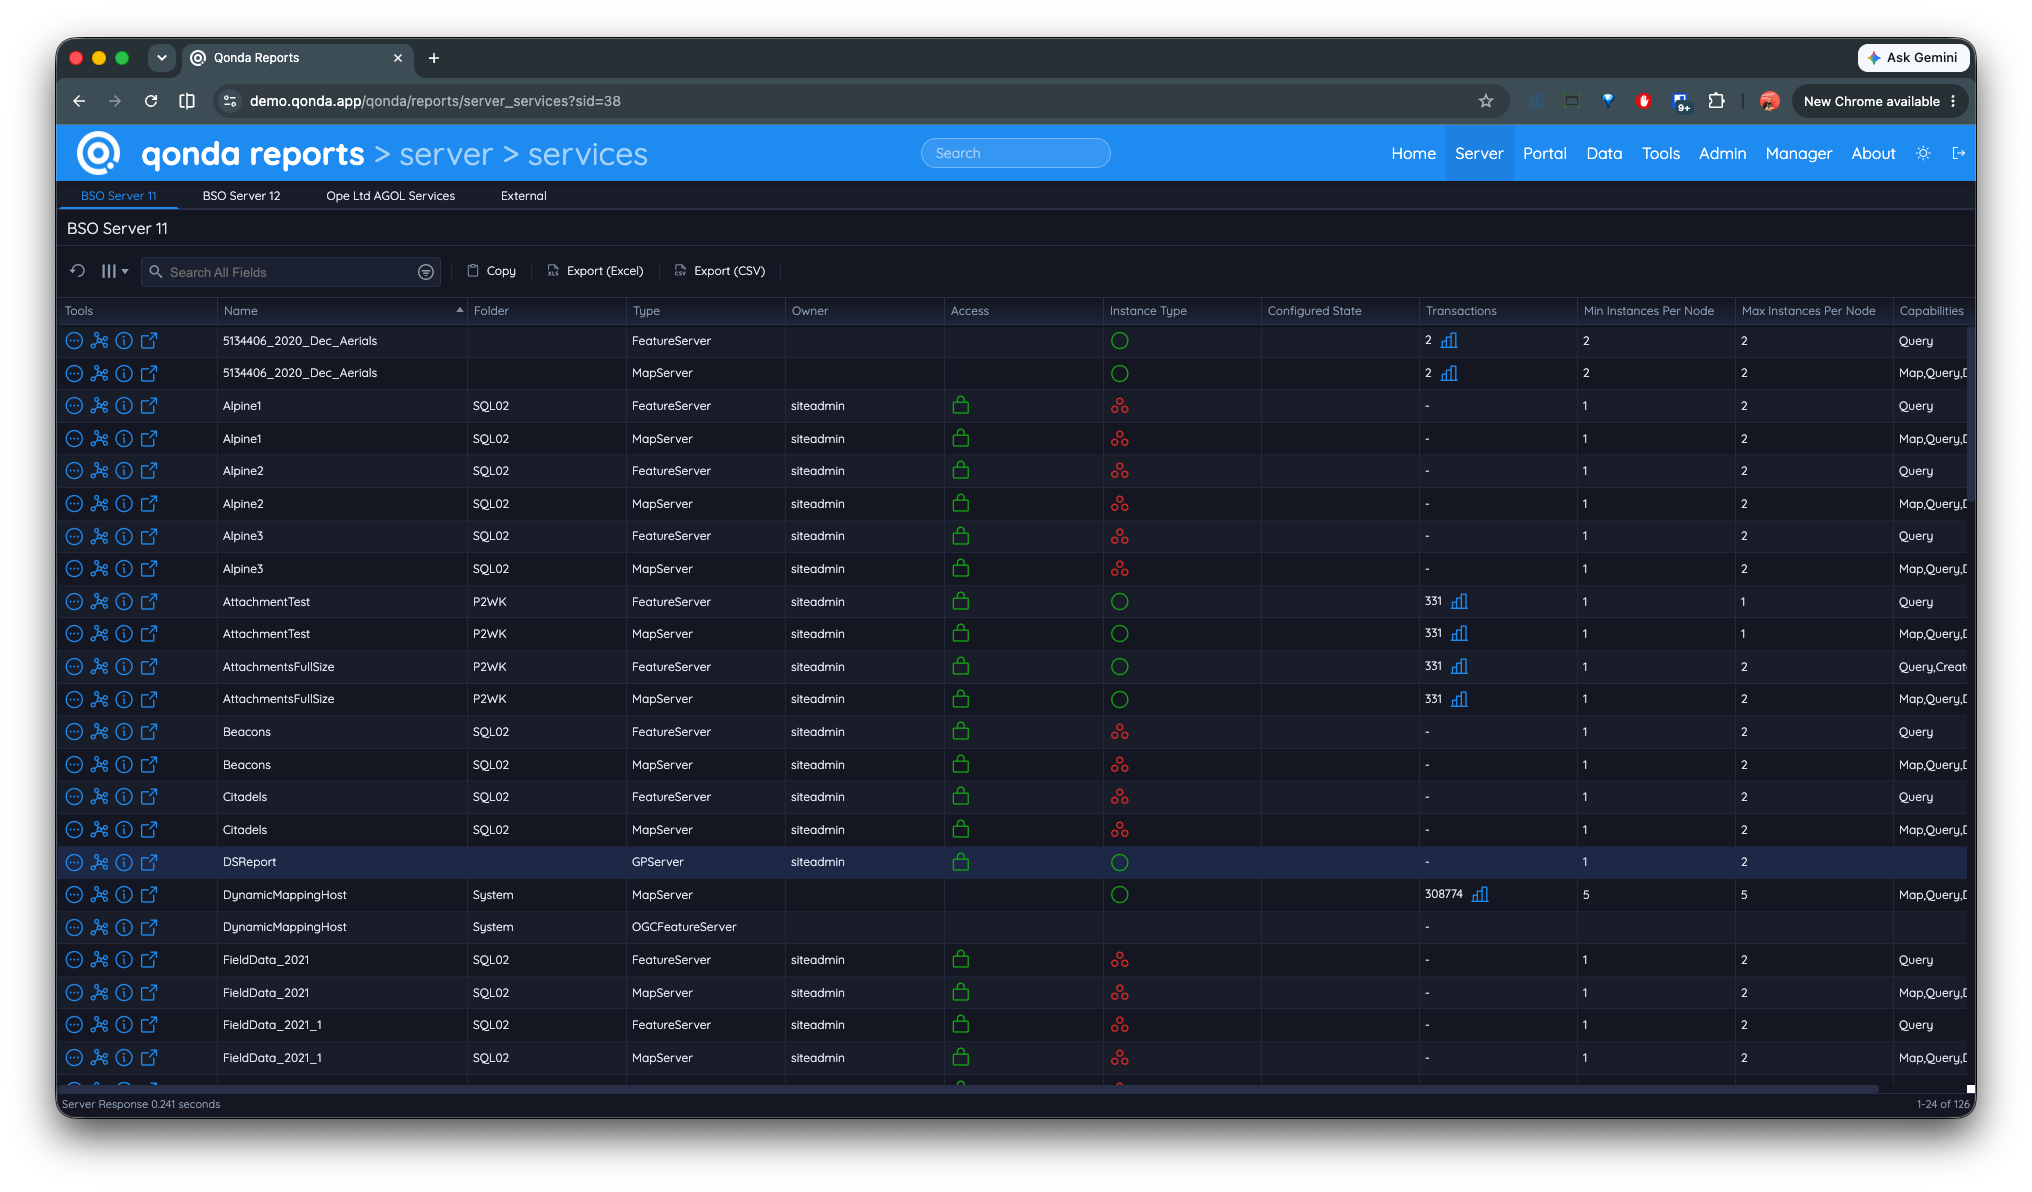2032x1192 pixels.
Task: Click Export (Excel) button
Action: (x=595, y=271)
